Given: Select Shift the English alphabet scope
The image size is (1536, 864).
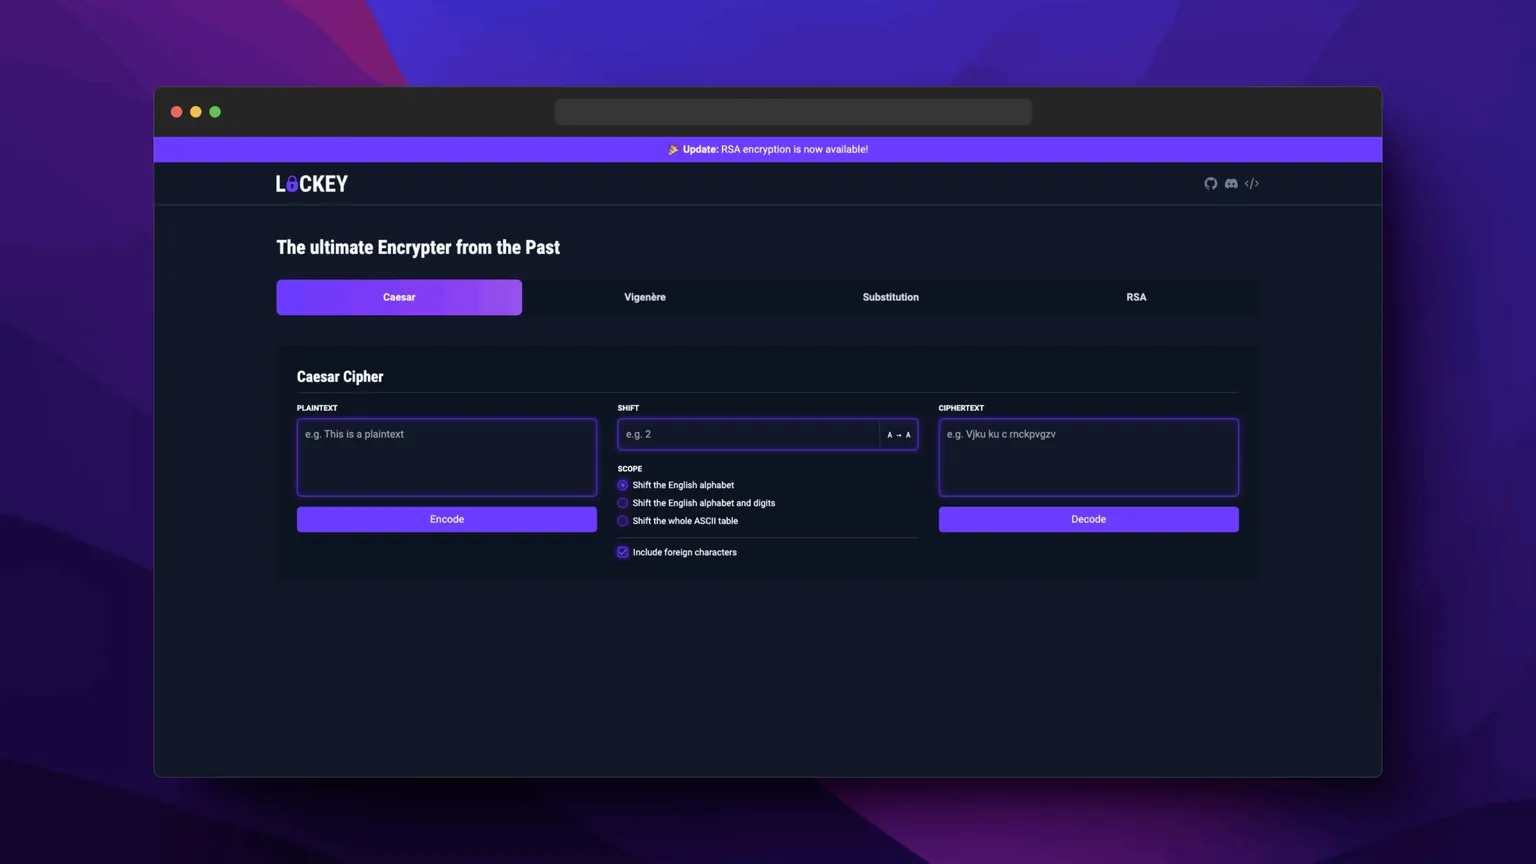Looking at the screenshot, I should click(x=622, y=485).
